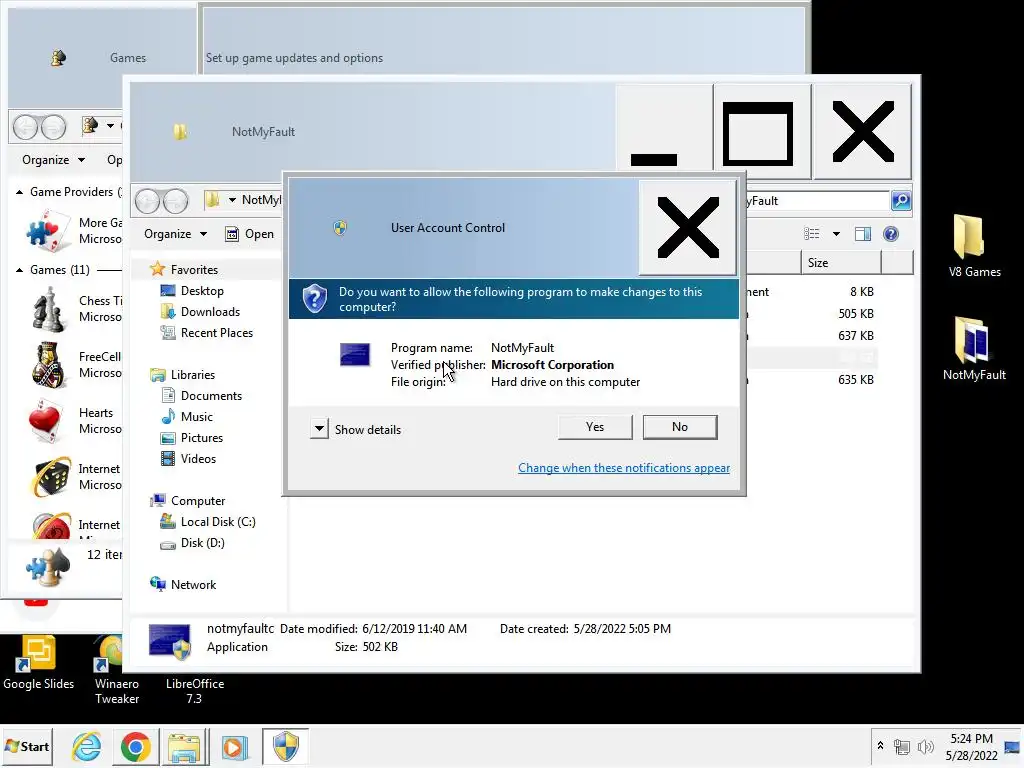
Task: Click notmyfaultc application icon in details pane
Action: tap(170, 641)
